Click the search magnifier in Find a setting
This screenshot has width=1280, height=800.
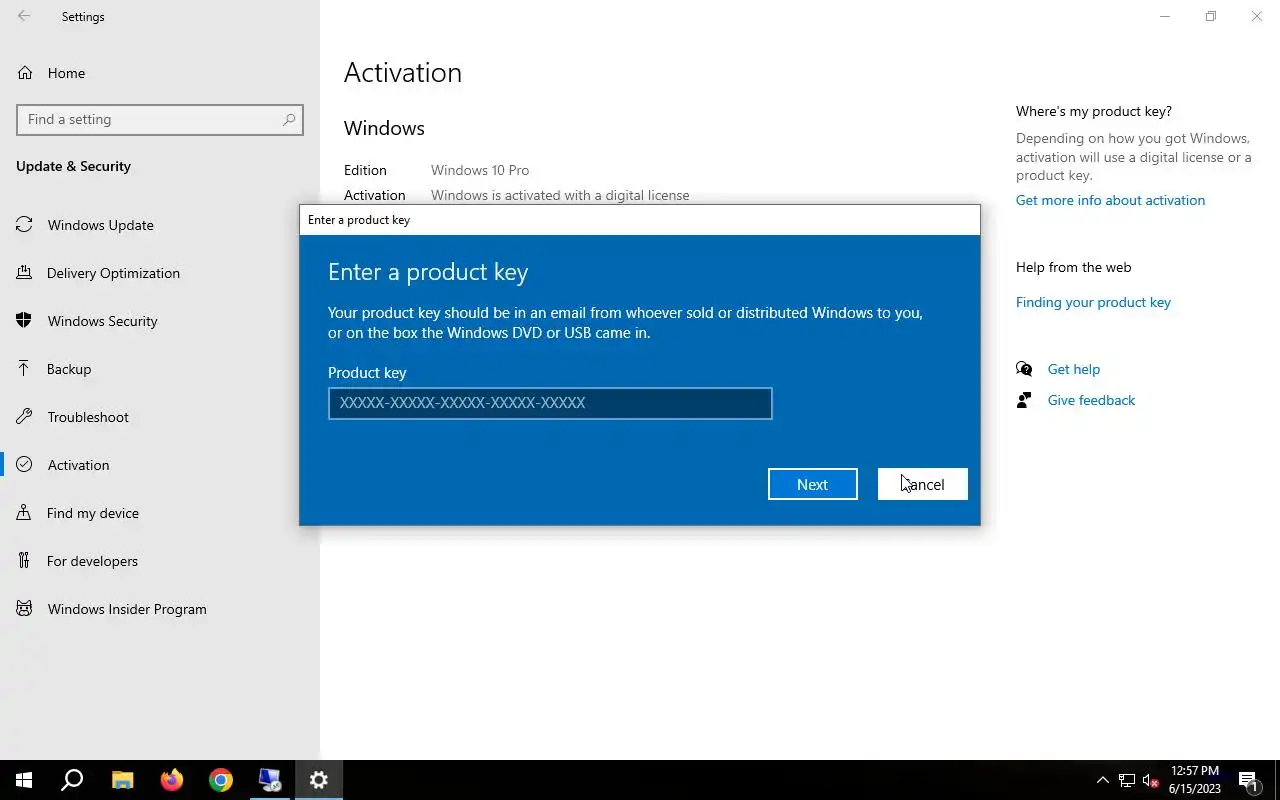tap(289, 119)
